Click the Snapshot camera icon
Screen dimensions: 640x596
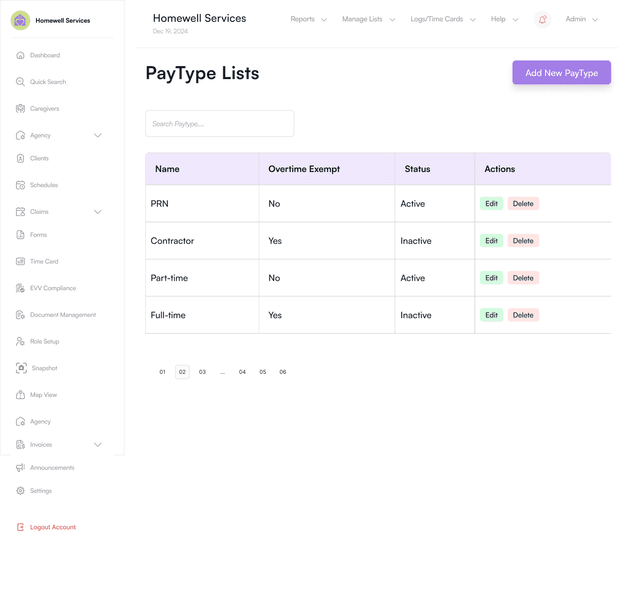point(21,368)
